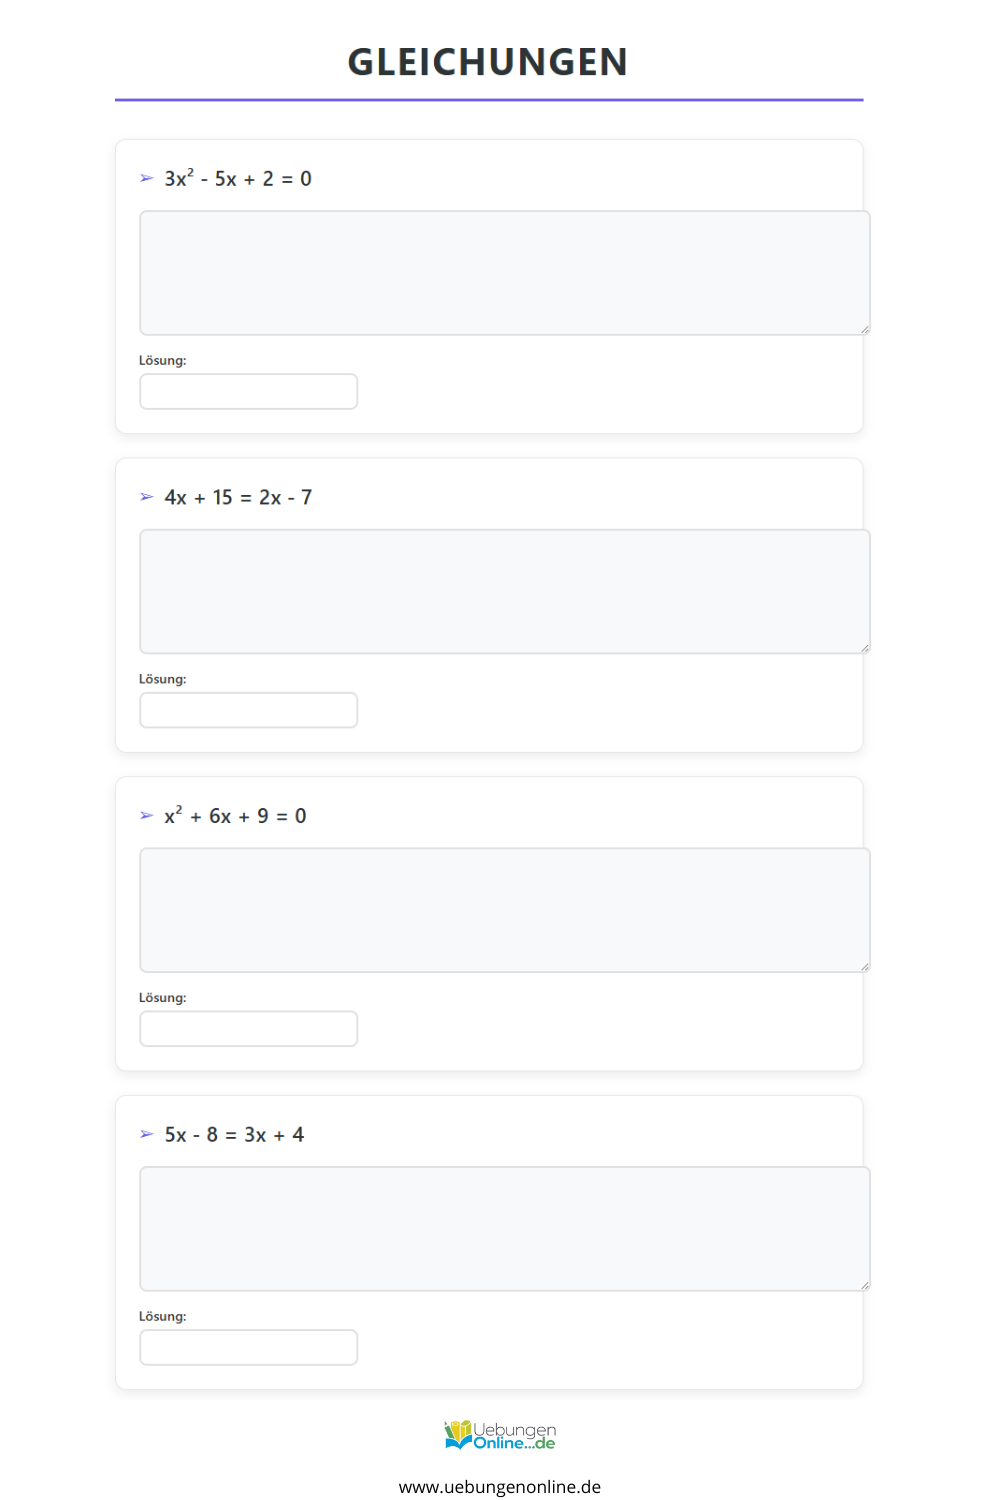
Task: Grab resize handle of the 4x + 15 textarea
Action: click(x=865, y=648)
